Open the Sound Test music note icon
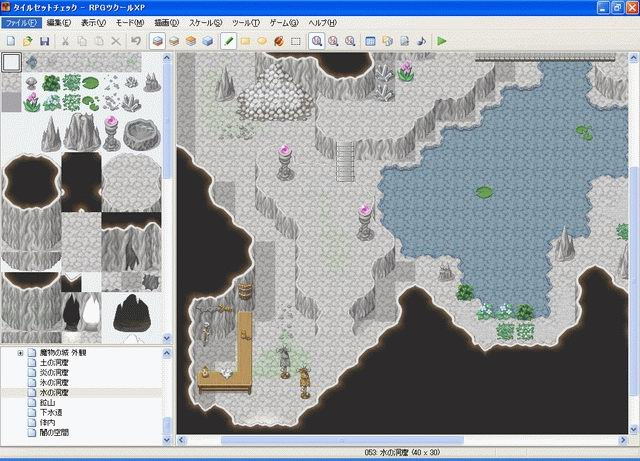 [420, 41]
